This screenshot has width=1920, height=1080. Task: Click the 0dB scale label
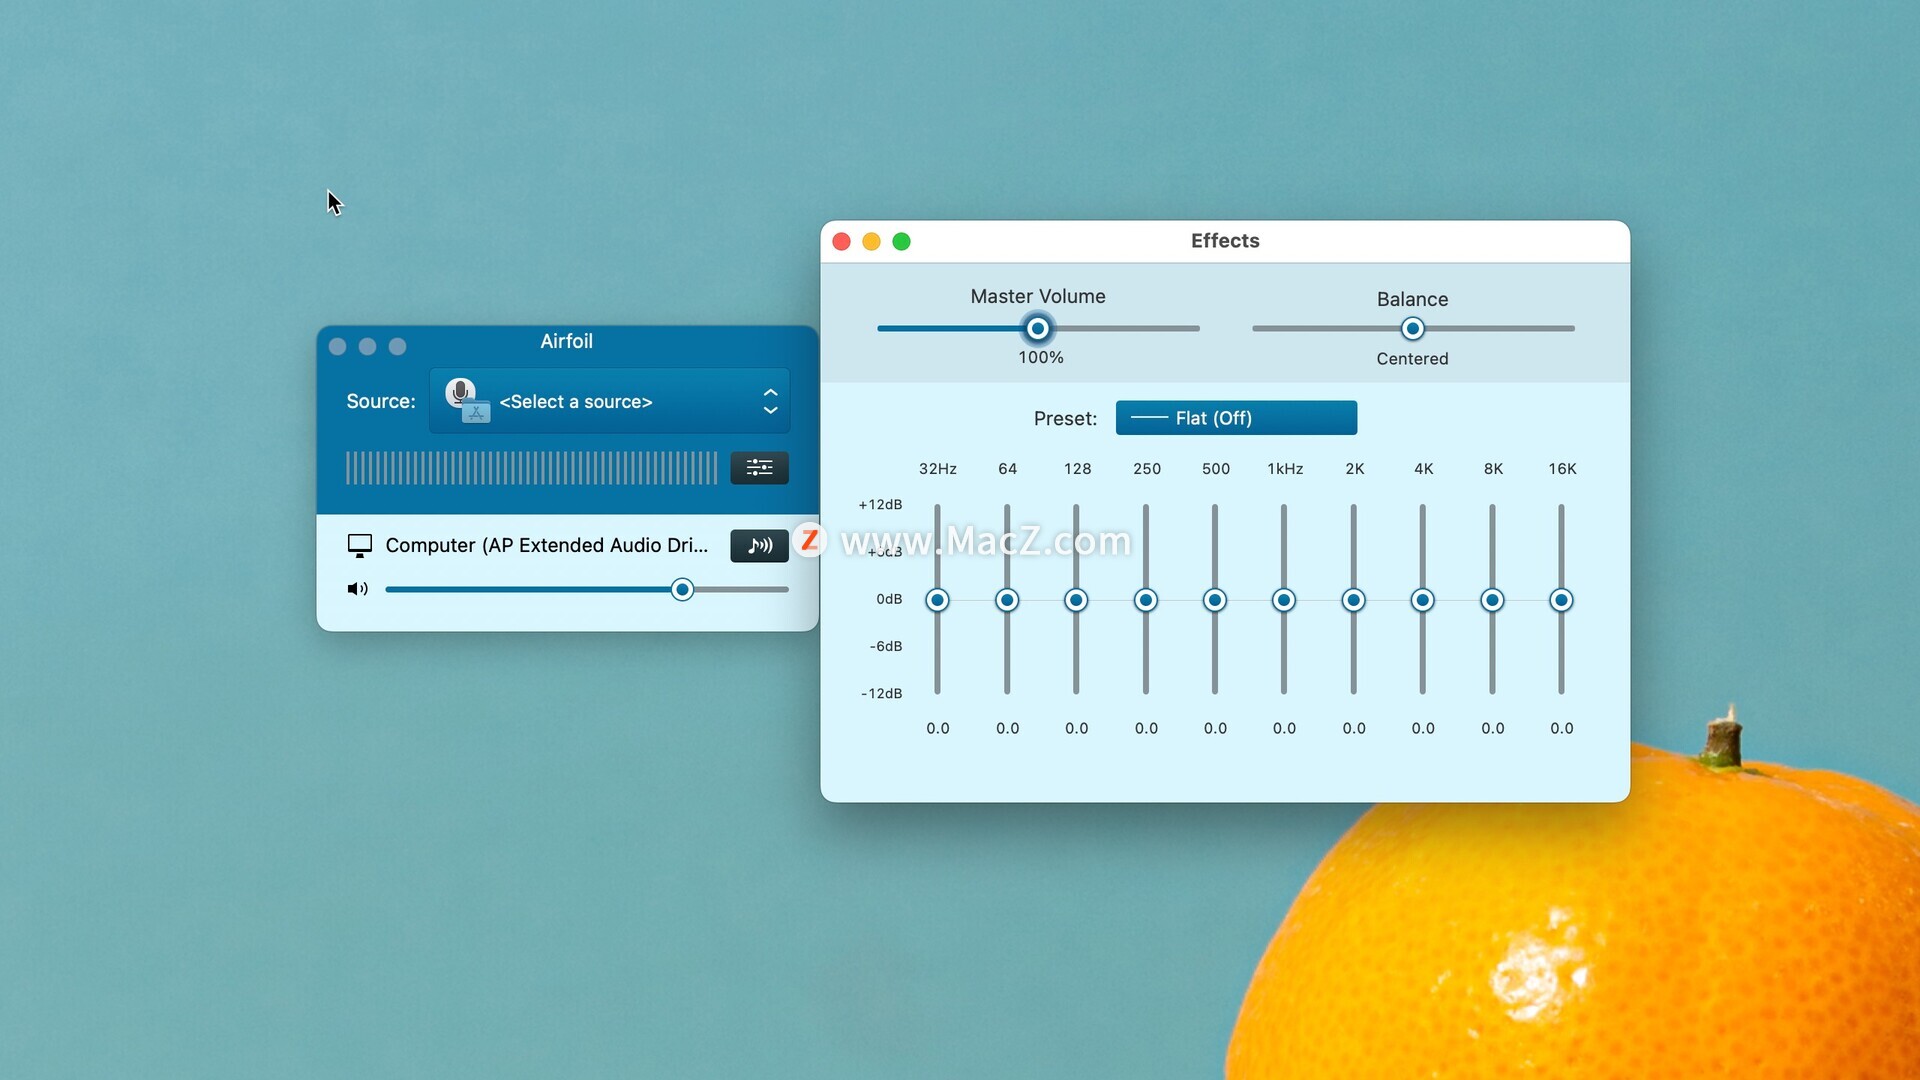889,599
